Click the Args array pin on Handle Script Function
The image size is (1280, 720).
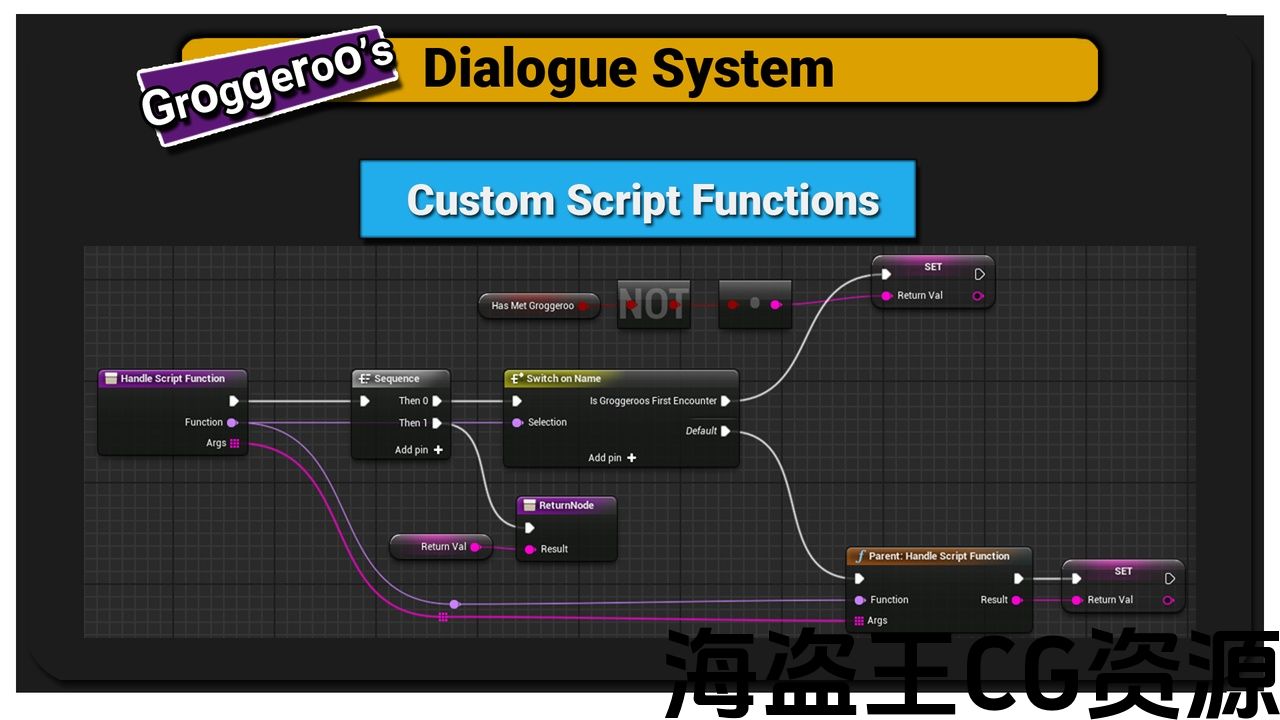coord(235,443)
